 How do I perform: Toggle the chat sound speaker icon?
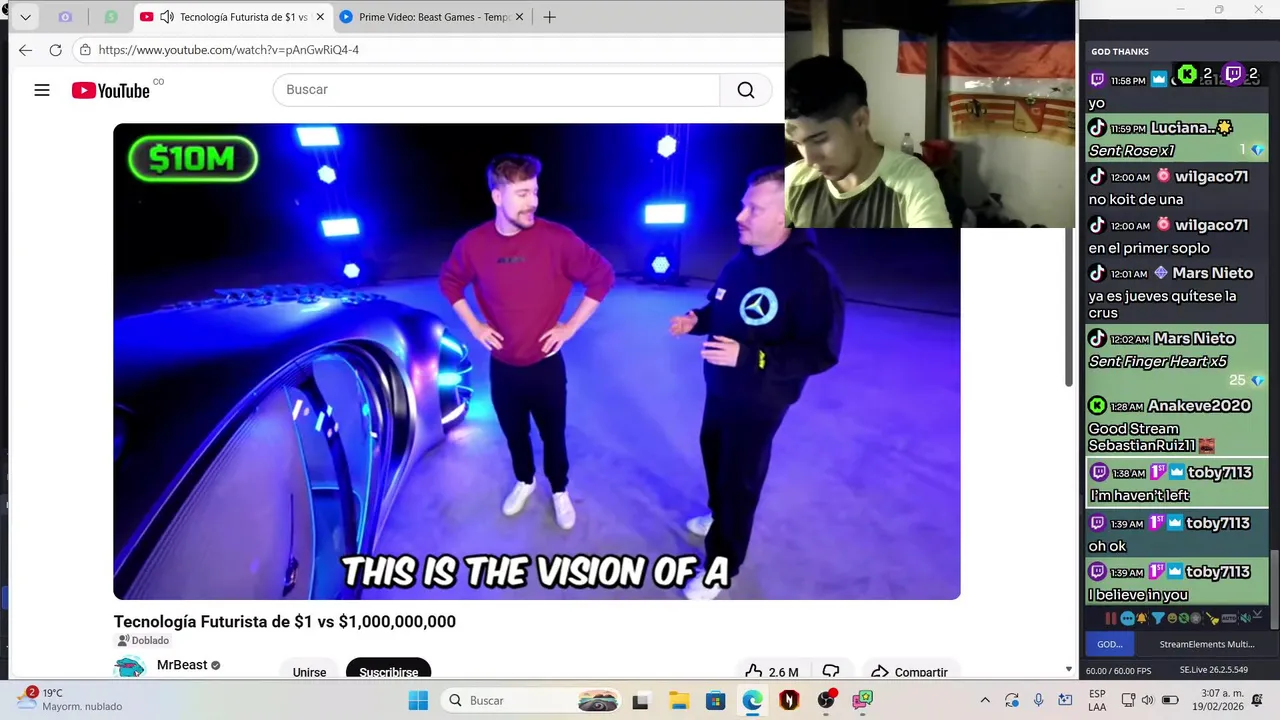coord(1248,618)
